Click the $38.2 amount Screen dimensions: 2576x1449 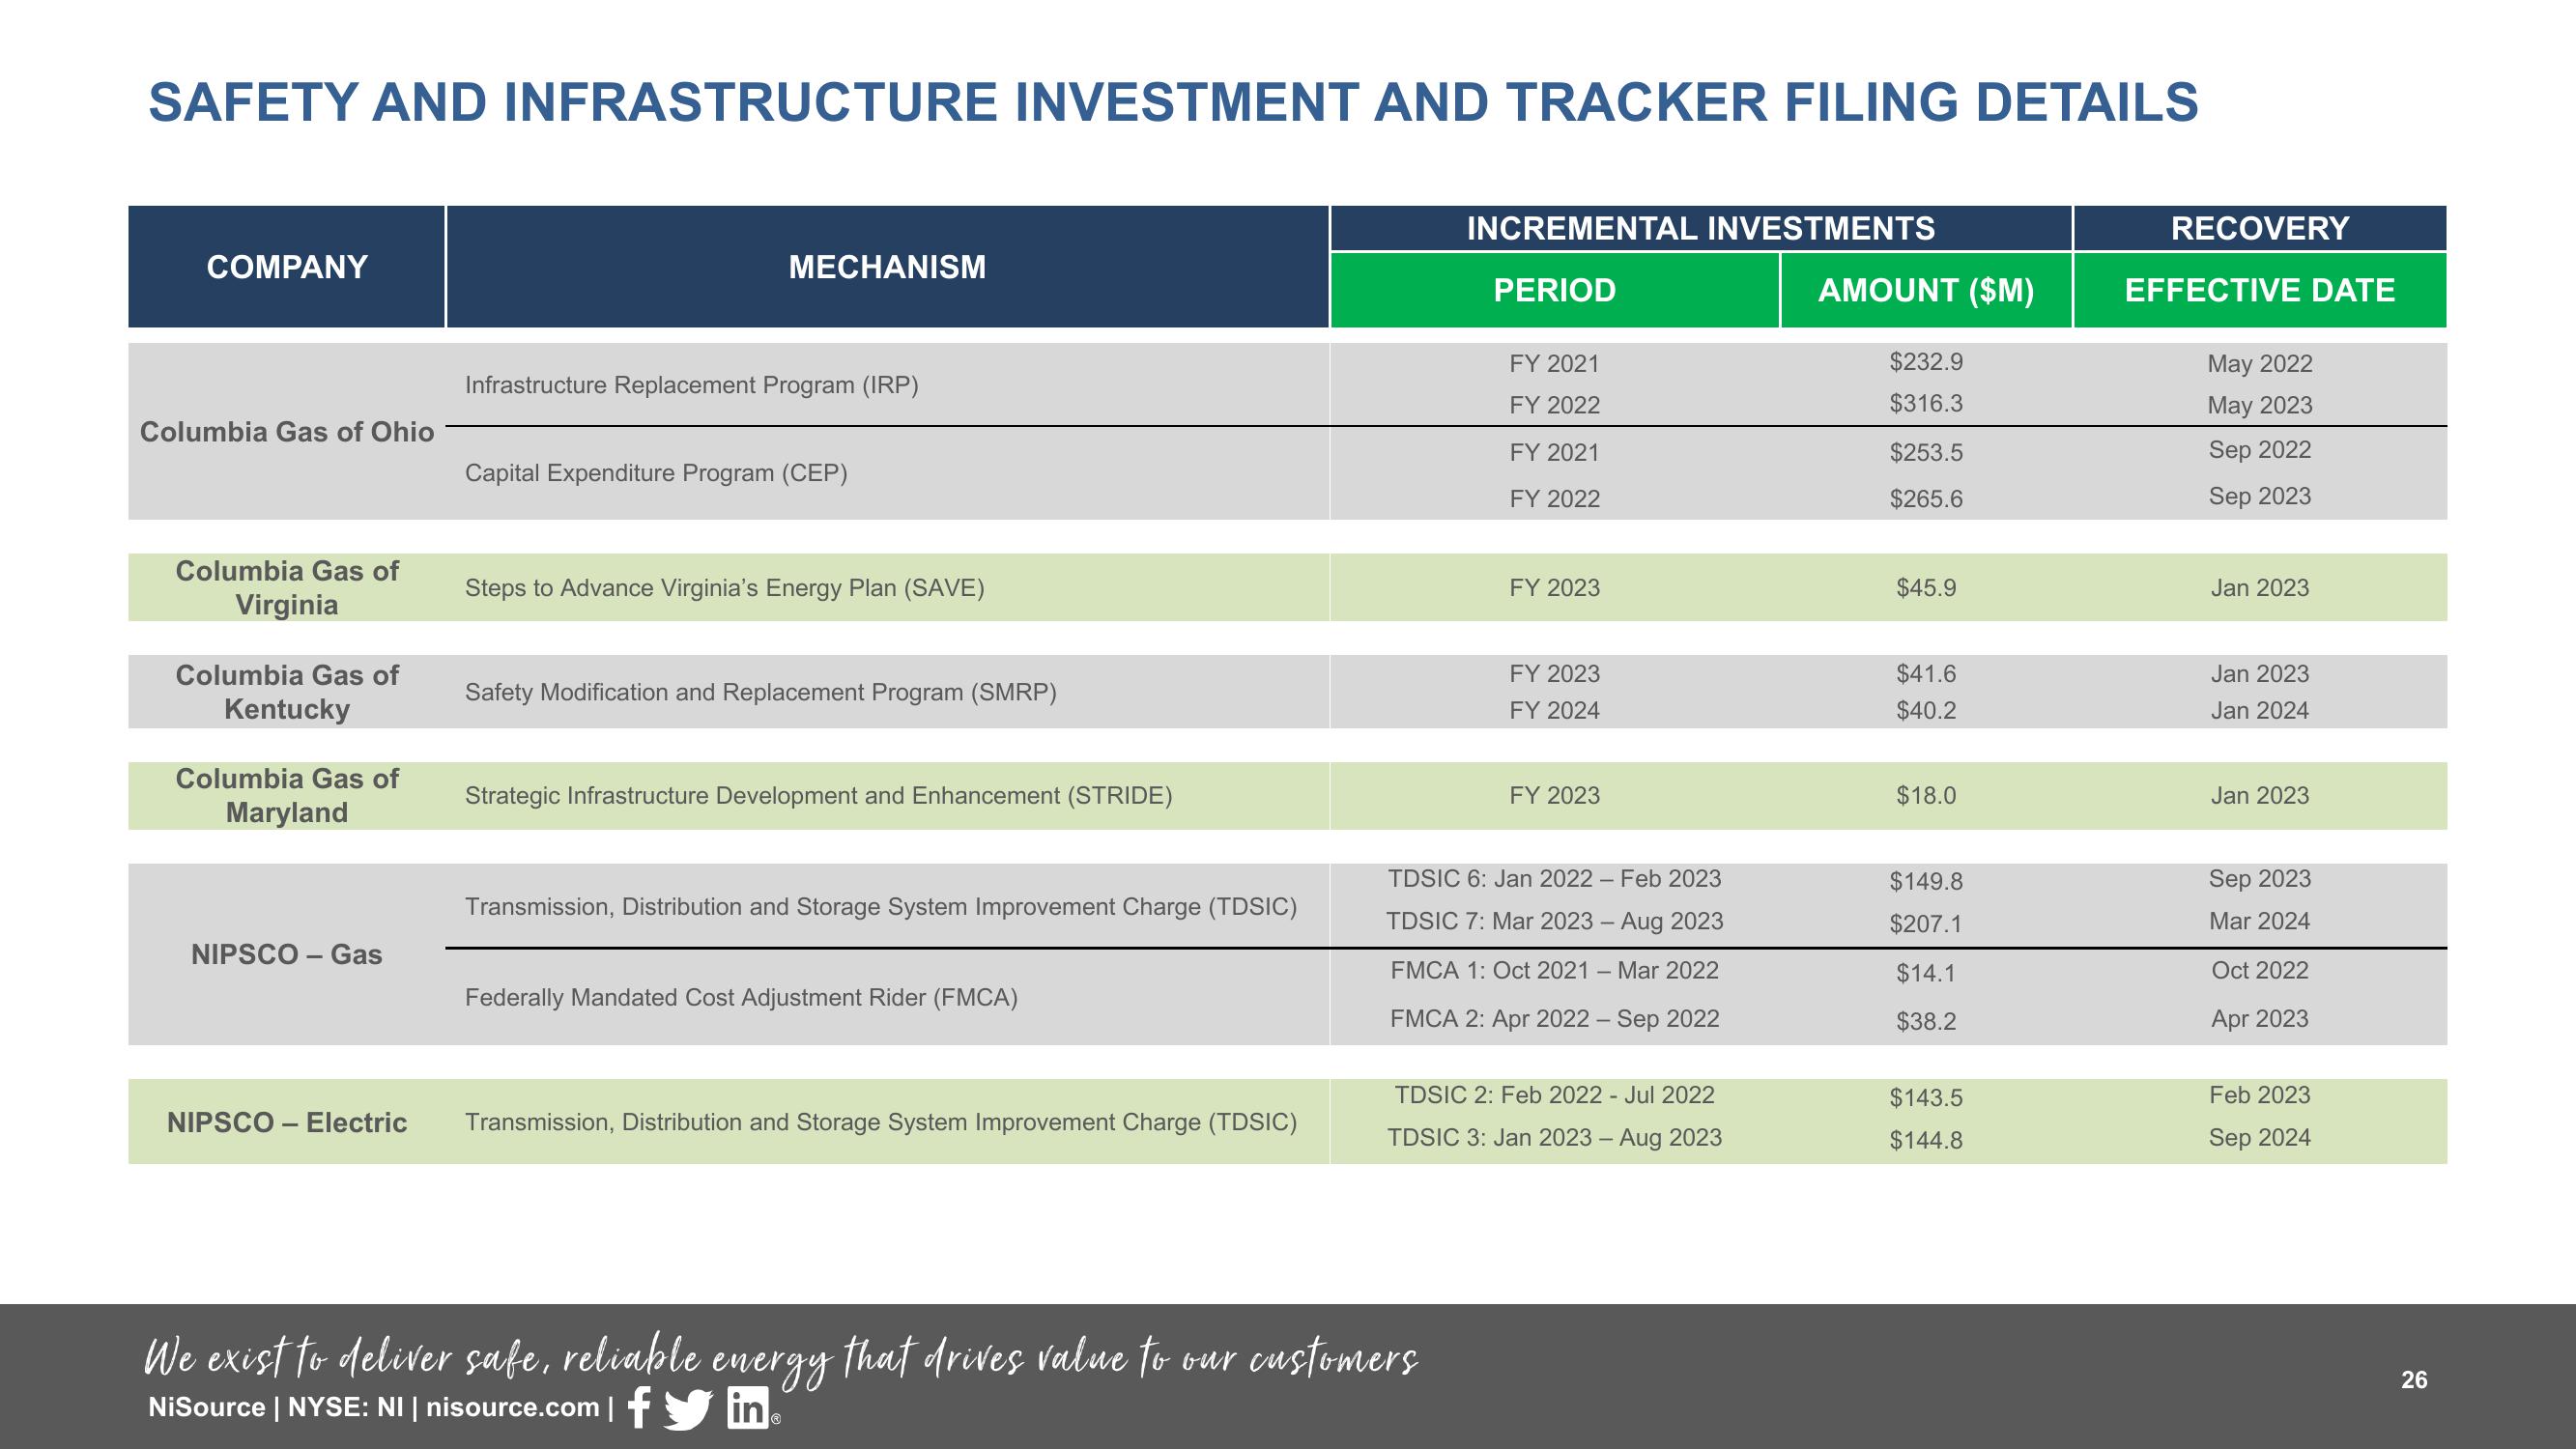pyautogui.click(x=1926, y=1022)
